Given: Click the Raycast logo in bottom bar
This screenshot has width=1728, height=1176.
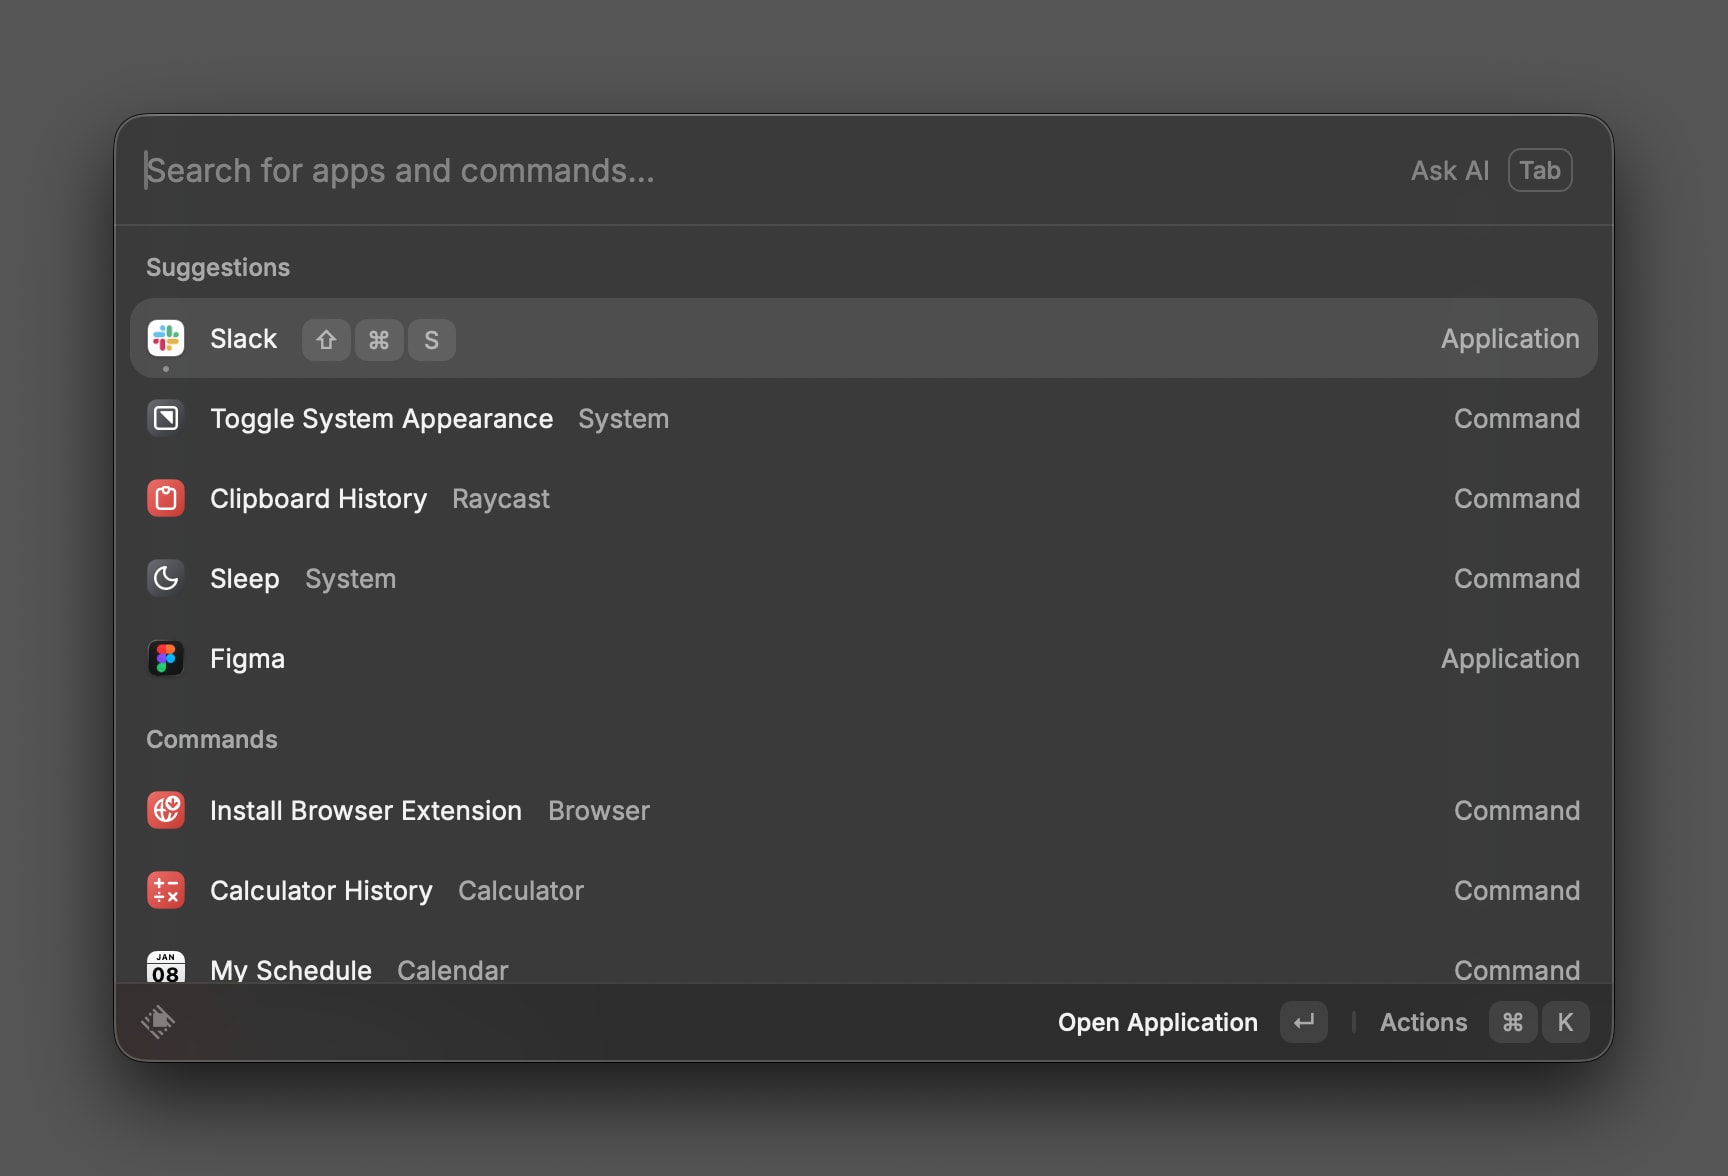Looking at the screenshot, I should coord(158,1021).
